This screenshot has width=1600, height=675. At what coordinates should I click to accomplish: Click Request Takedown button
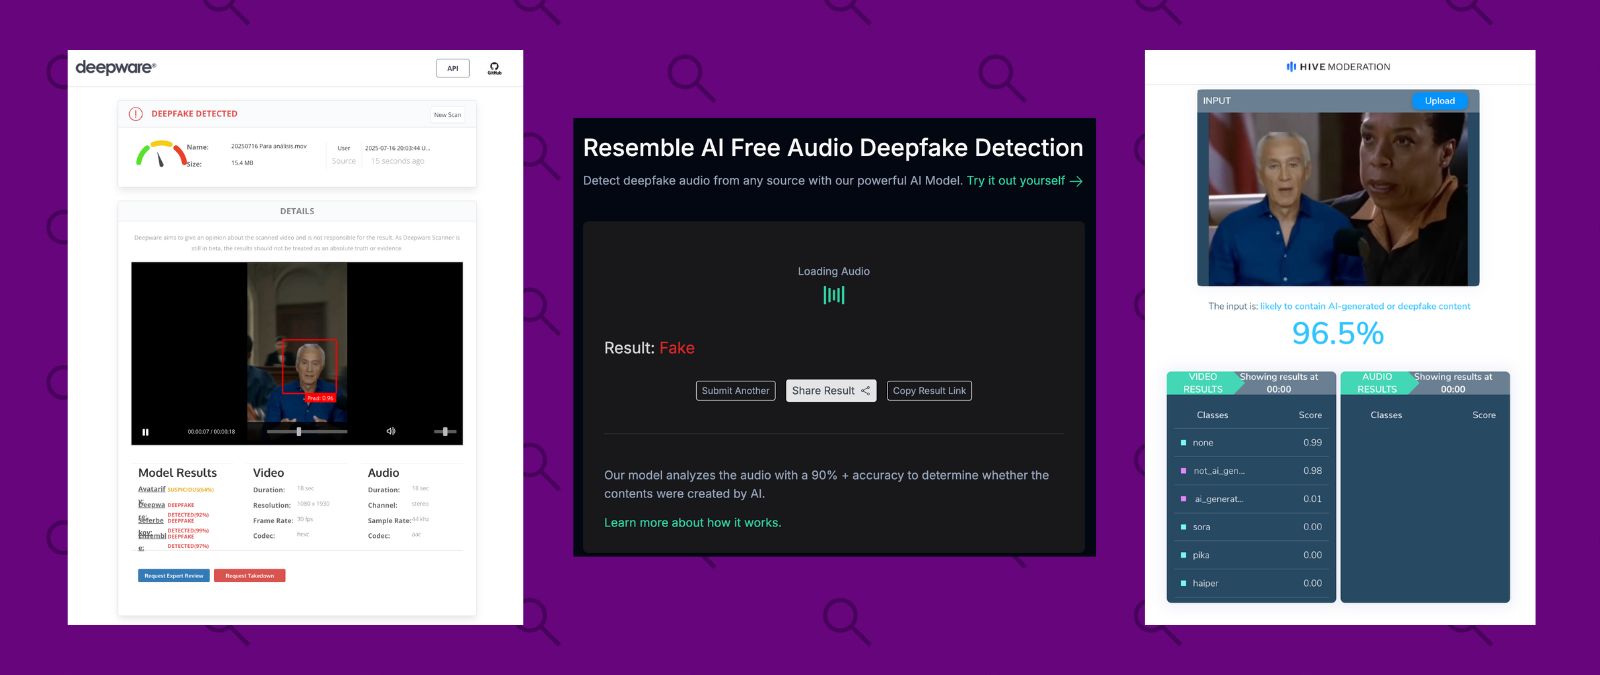(x=250, y=576)
